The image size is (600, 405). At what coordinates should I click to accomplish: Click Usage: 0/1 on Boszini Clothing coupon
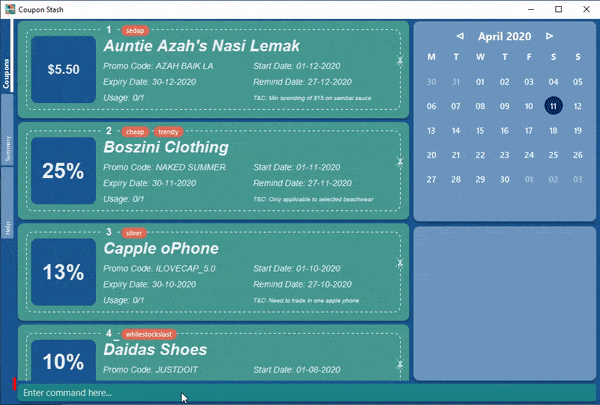[x=124, y=199]
